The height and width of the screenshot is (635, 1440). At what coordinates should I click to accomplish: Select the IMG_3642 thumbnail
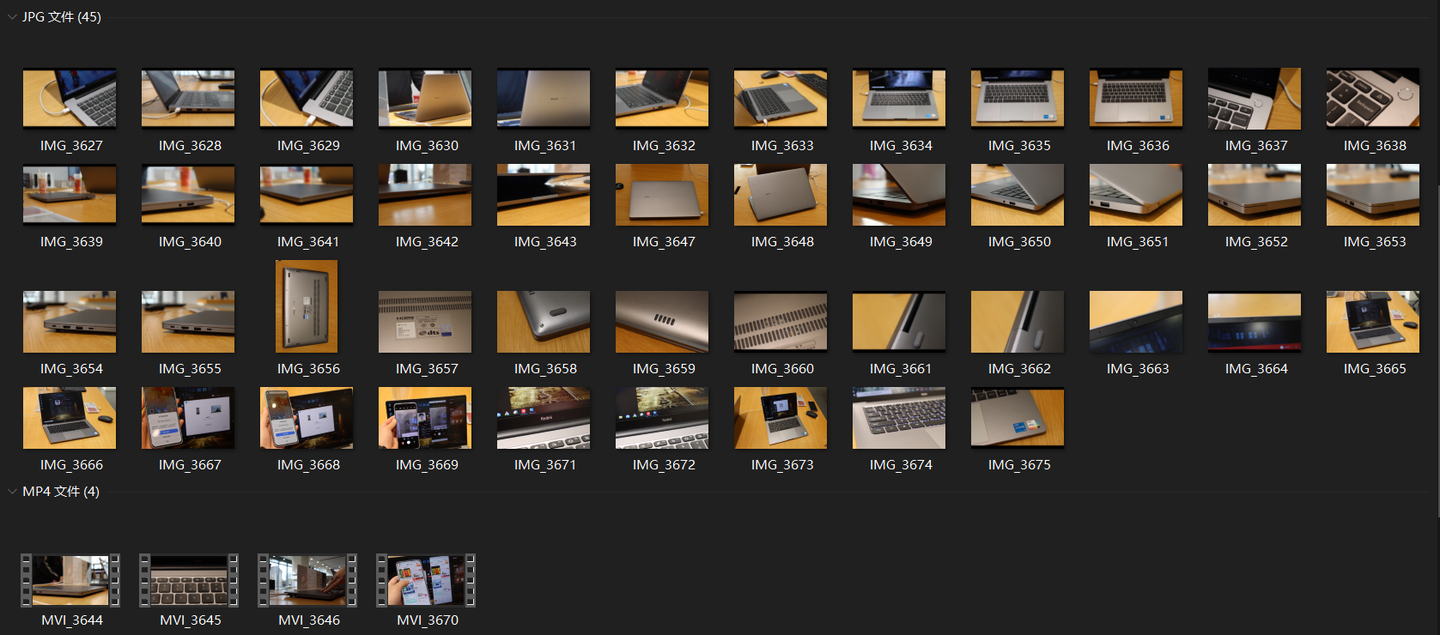point(425,194)
